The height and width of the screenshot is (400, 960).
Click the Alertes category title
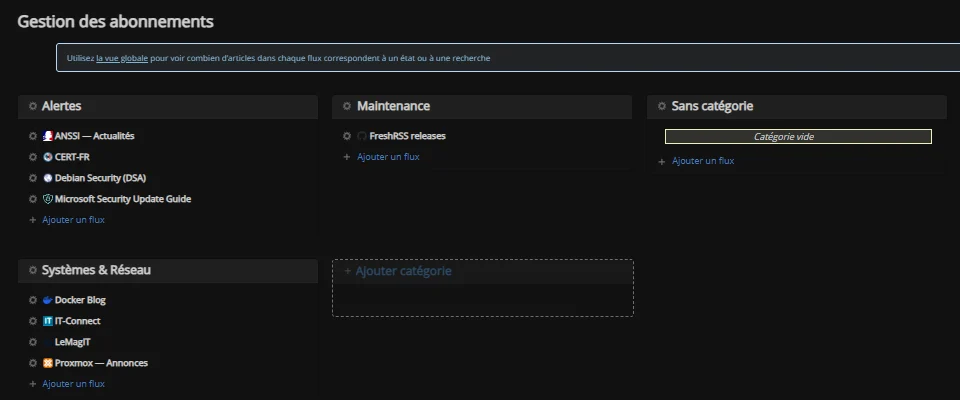point(61,106)
